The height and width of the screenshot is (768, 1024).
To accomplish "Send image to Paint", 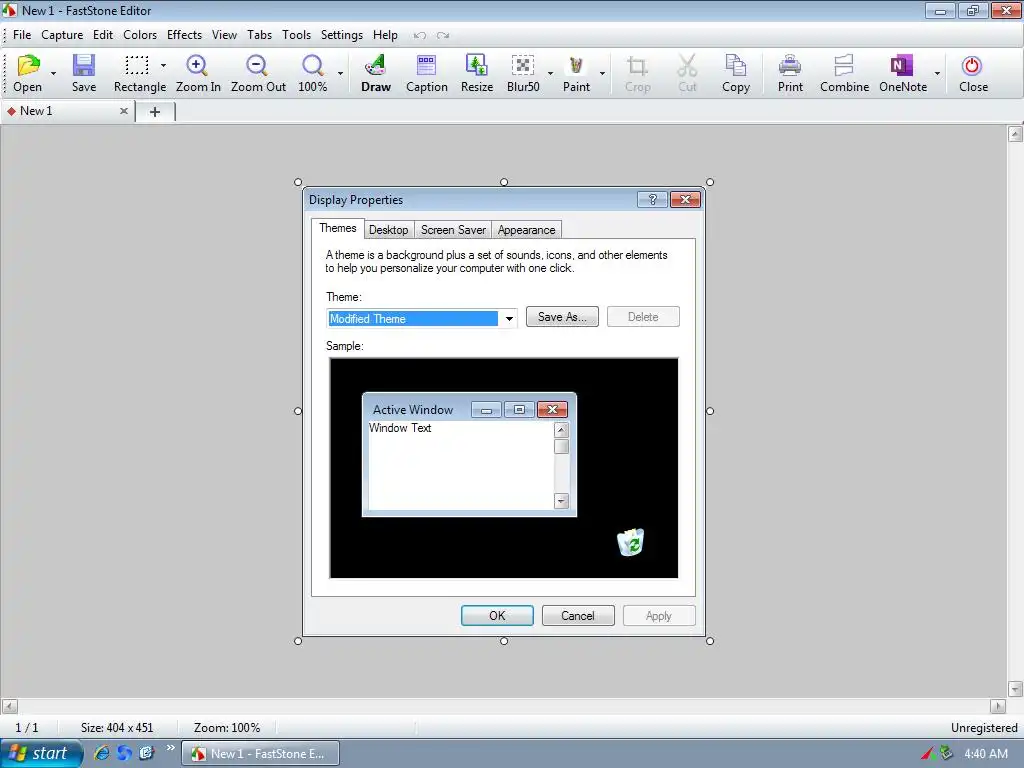I will coord(576,73).
